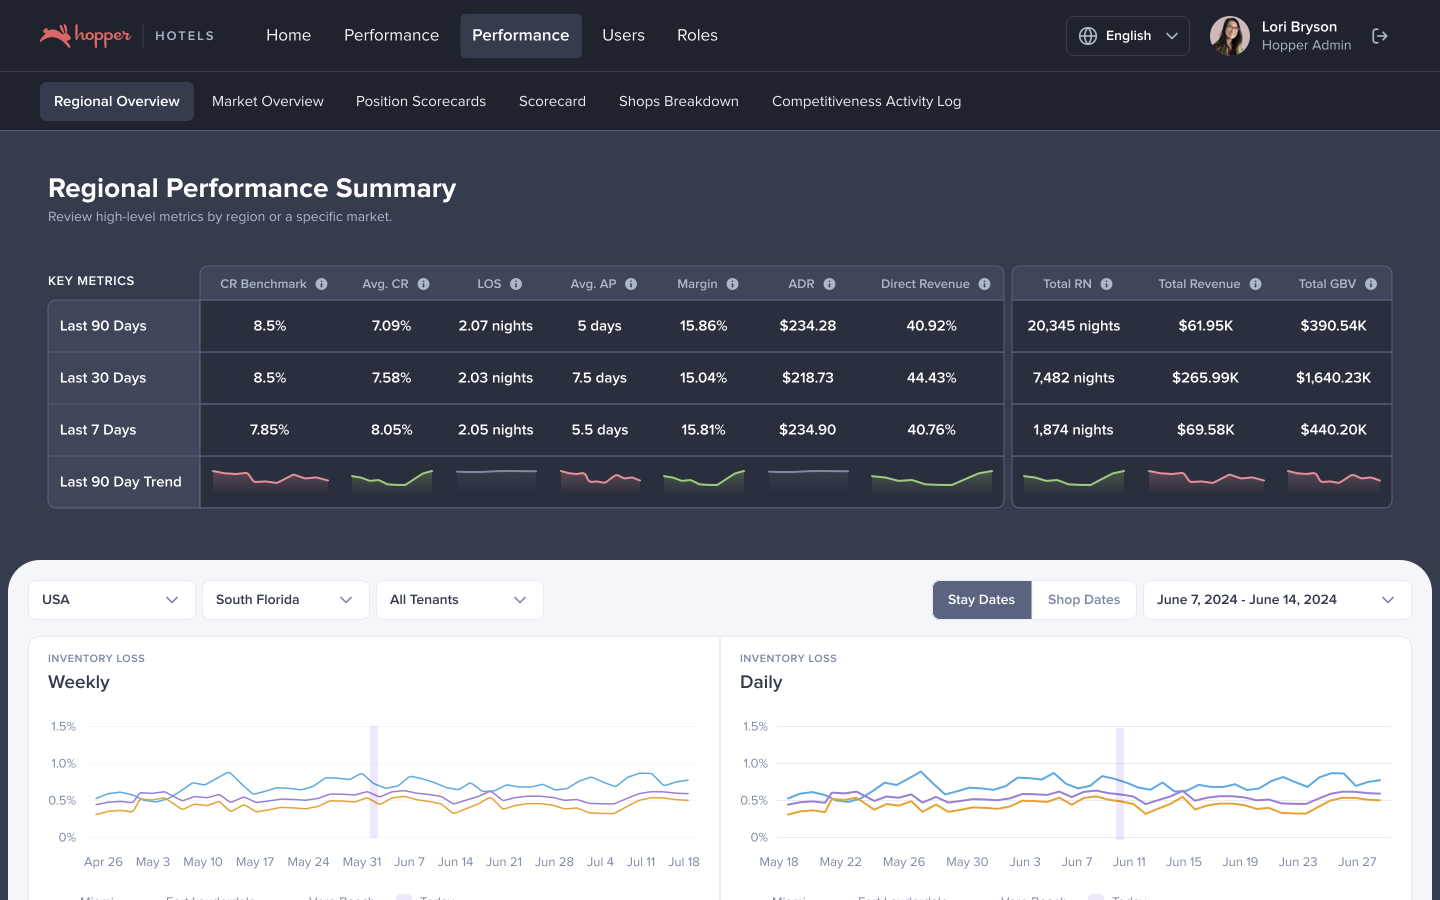Click the info icon next to Total GBV
Screen dimensions: 1440x900
tap(1371, 284)
